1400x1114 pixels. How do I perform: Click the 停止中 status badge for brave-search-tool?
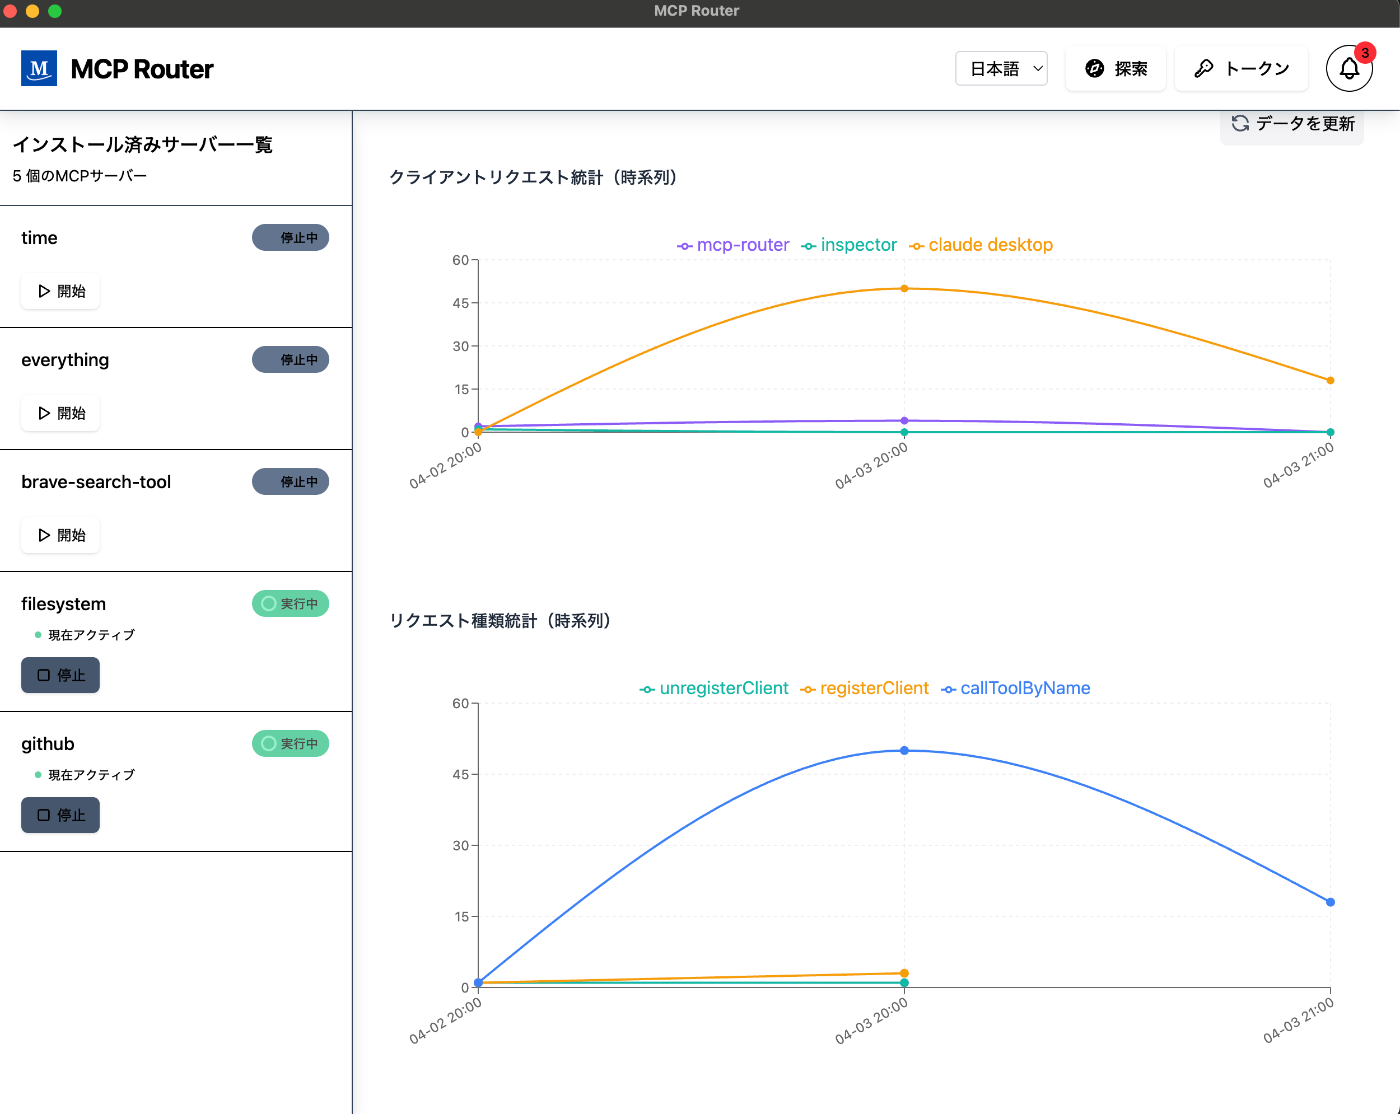pyautogui.click(x=290, y=481)
